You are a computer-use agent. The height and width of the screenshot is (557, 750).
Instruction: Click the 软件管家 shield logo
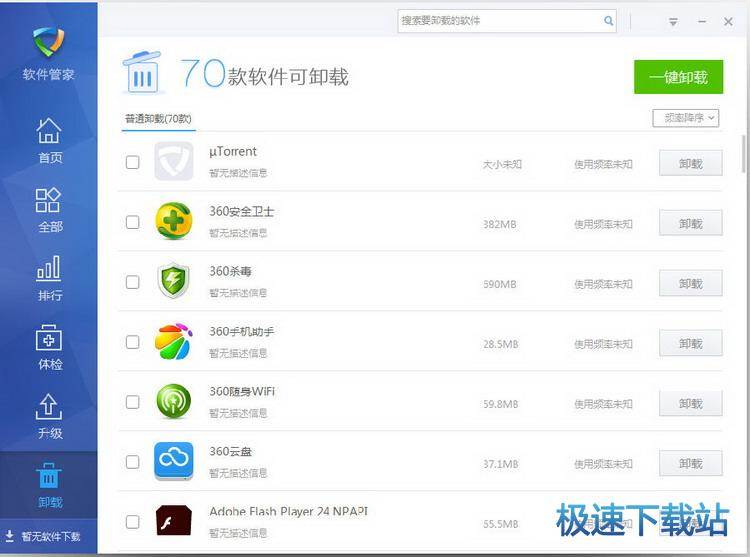[x=48, y=42]
